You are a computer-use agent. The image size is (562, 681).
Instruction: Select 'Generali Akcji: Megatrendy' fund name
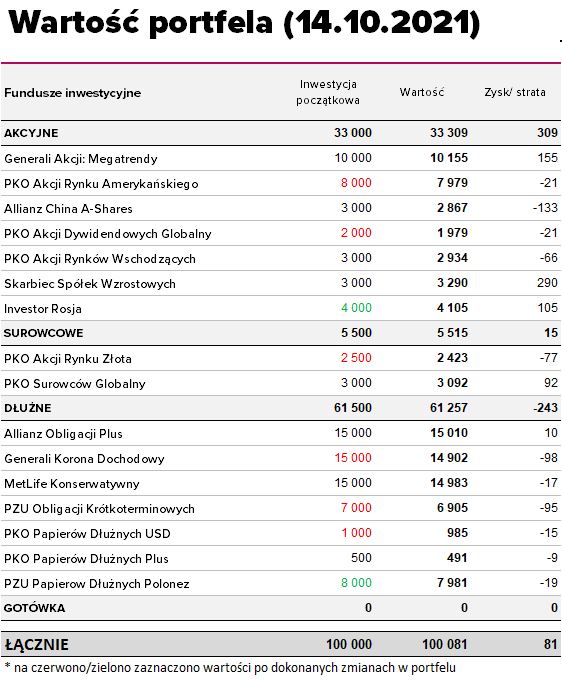[81, 159]
